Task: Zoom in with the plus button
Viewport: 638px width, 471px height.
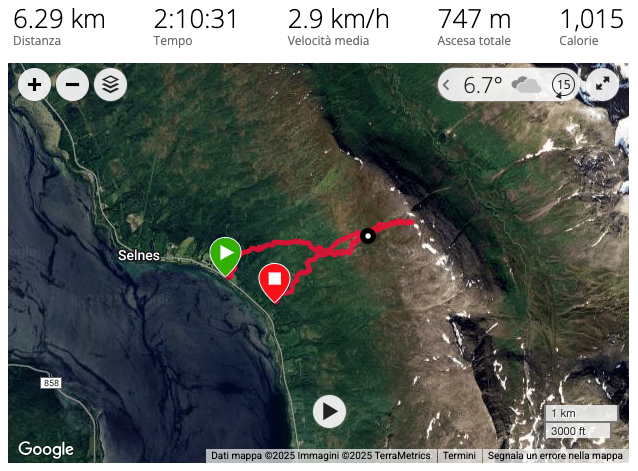Action: click(35, 85)
